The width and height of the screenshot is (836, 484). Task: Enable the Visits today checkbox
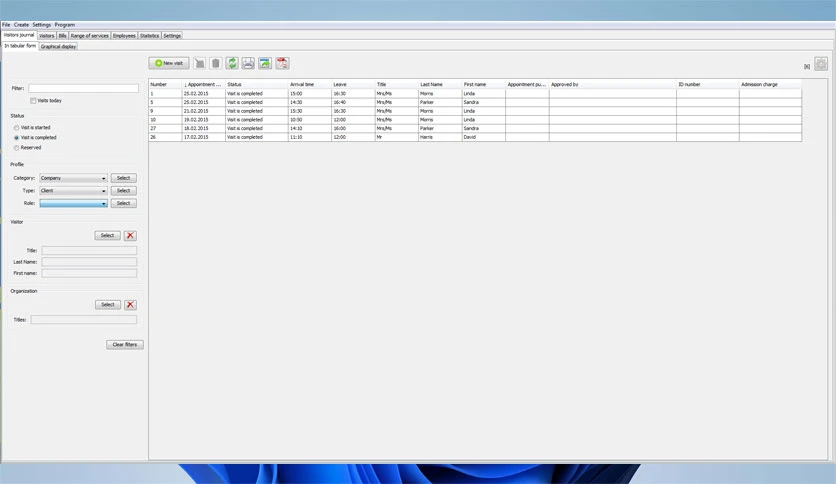33,101
